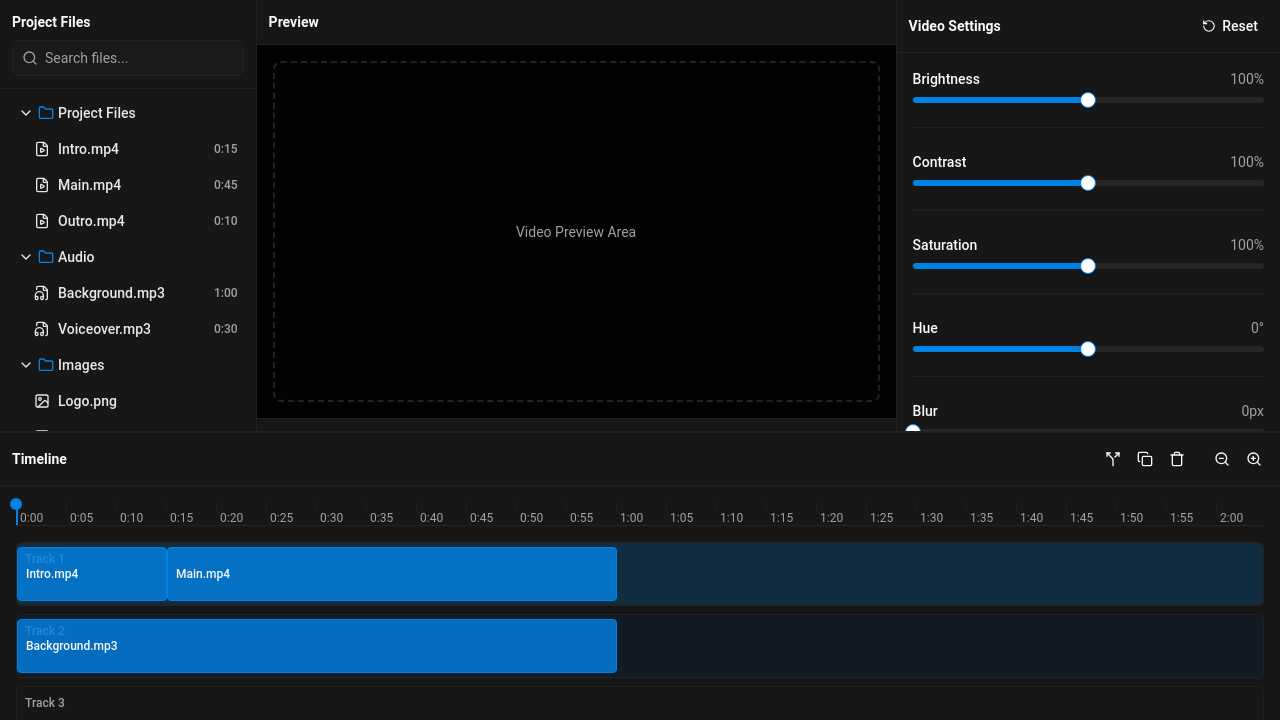Click the Outro.mp4 video file icon
The height and width of the screenshot is (720, 1280).
pos(42,221)
